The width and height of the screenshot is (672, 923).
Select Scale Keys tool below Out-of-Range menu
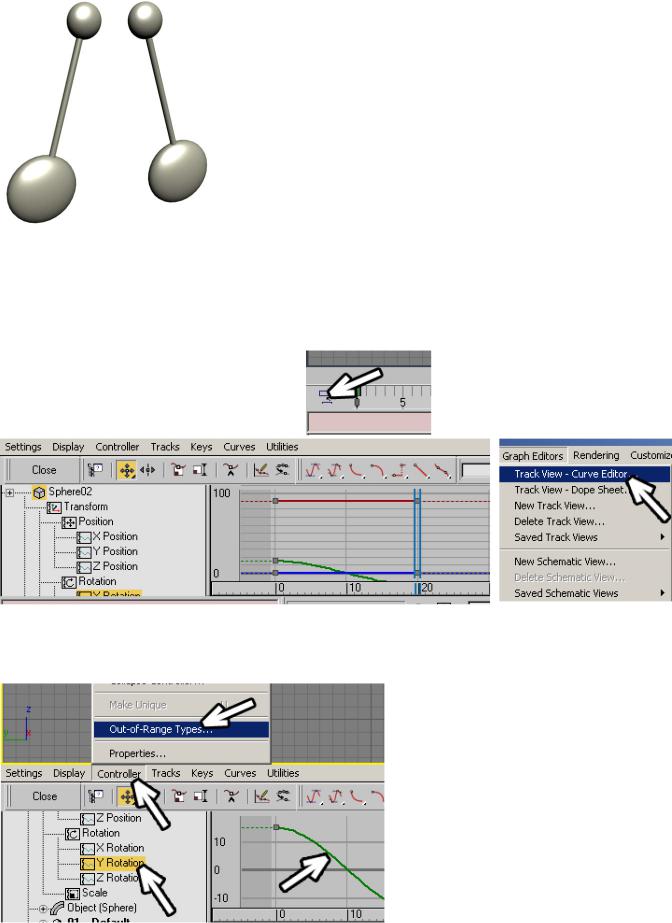tap(179, 796)
